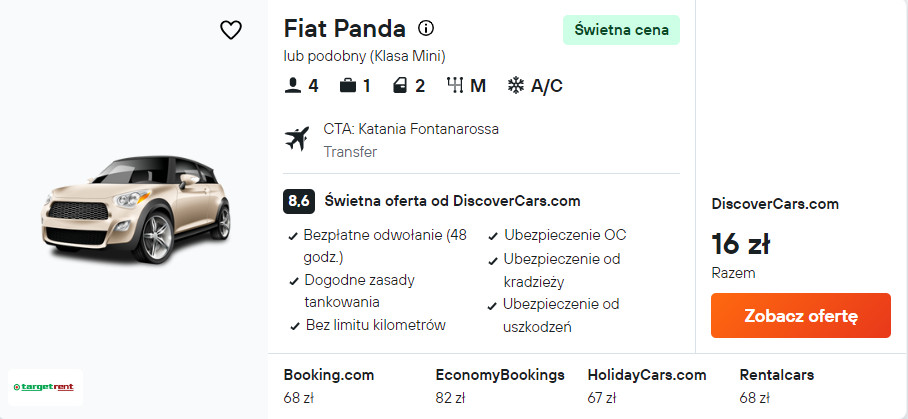Click the car doors icon

click(400, 86)
